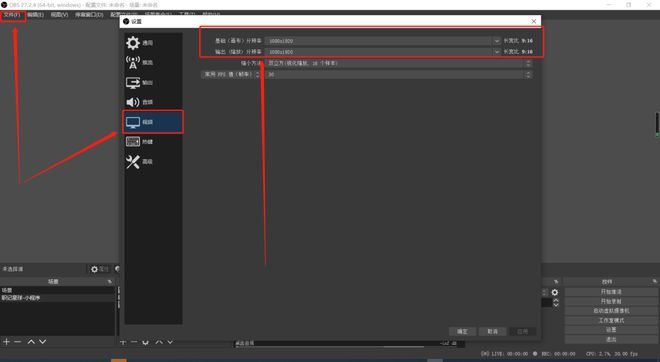This screenshot has width=660, height=362.
Task: Open the Edit (编辑) menu
Action: click(x=36, y=15)
